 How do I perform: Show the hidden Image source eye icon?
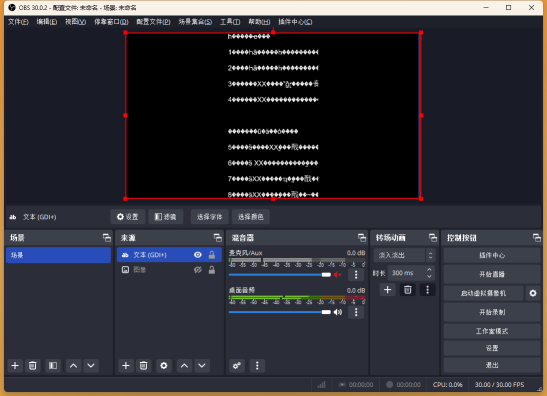[198, 270]
